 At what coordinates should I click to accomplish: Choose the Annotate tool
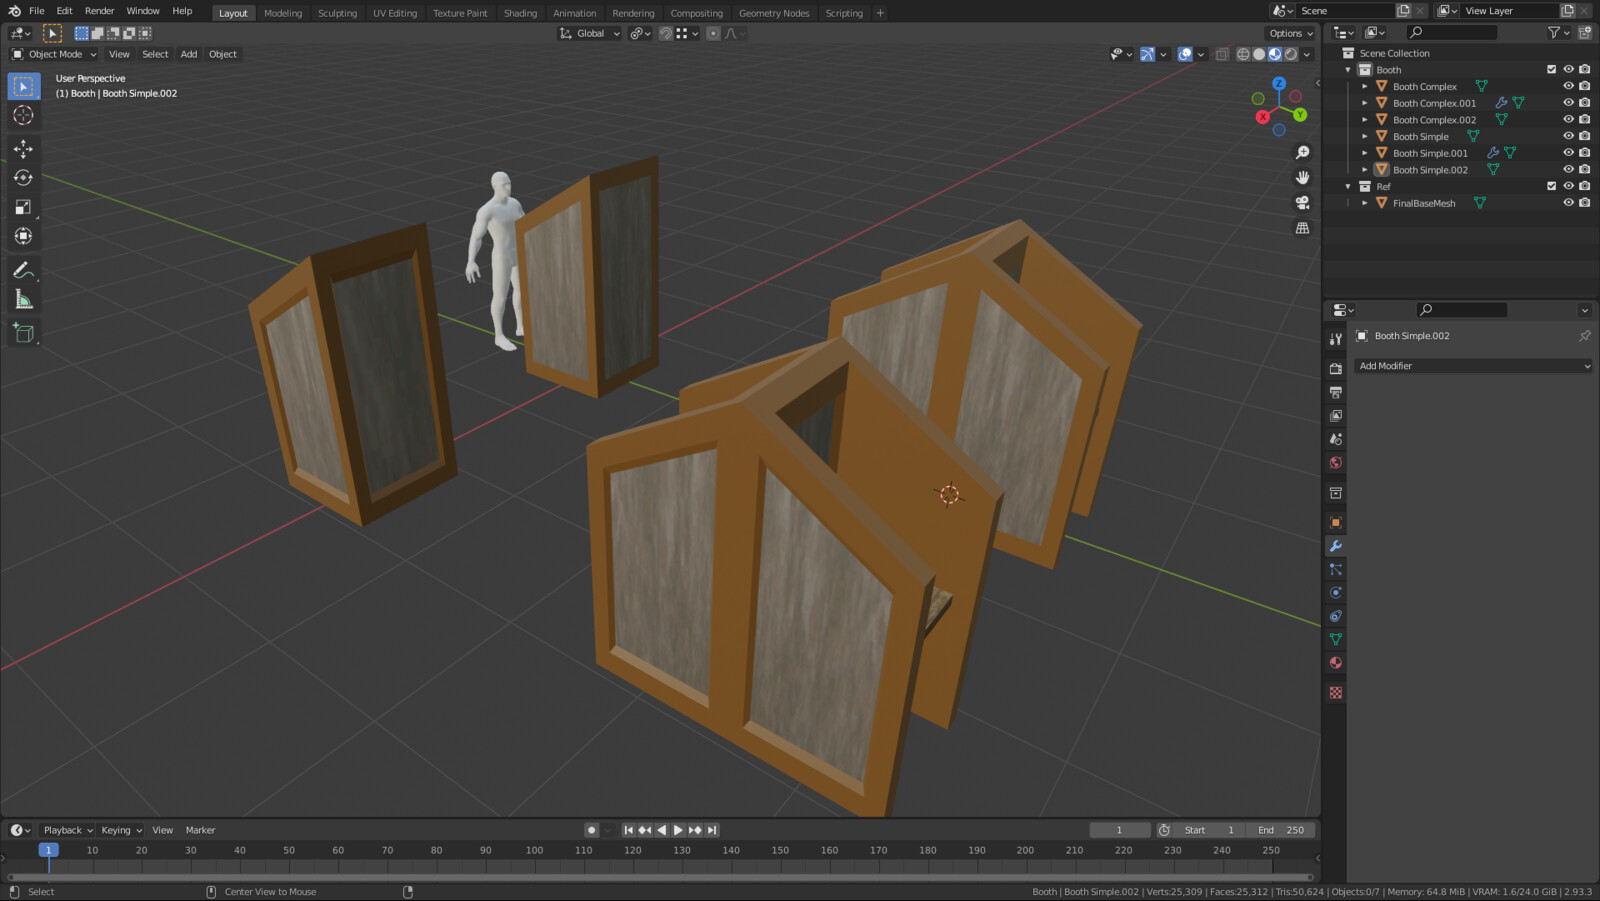coord(24,270)
